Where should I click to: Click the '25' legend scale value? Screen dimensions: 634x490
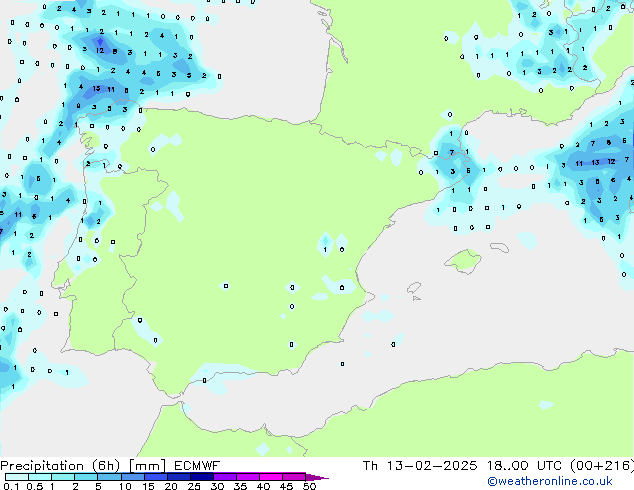[x=194, y=486]
